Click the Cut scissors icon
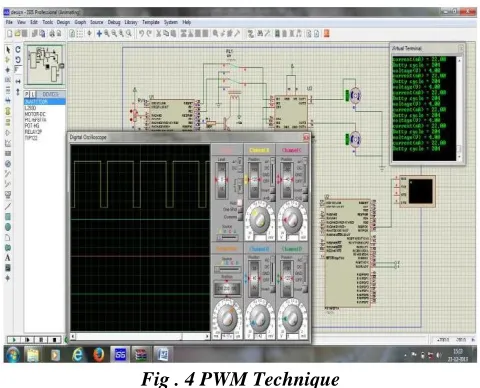The image size is (480, 388). point(159,33)
